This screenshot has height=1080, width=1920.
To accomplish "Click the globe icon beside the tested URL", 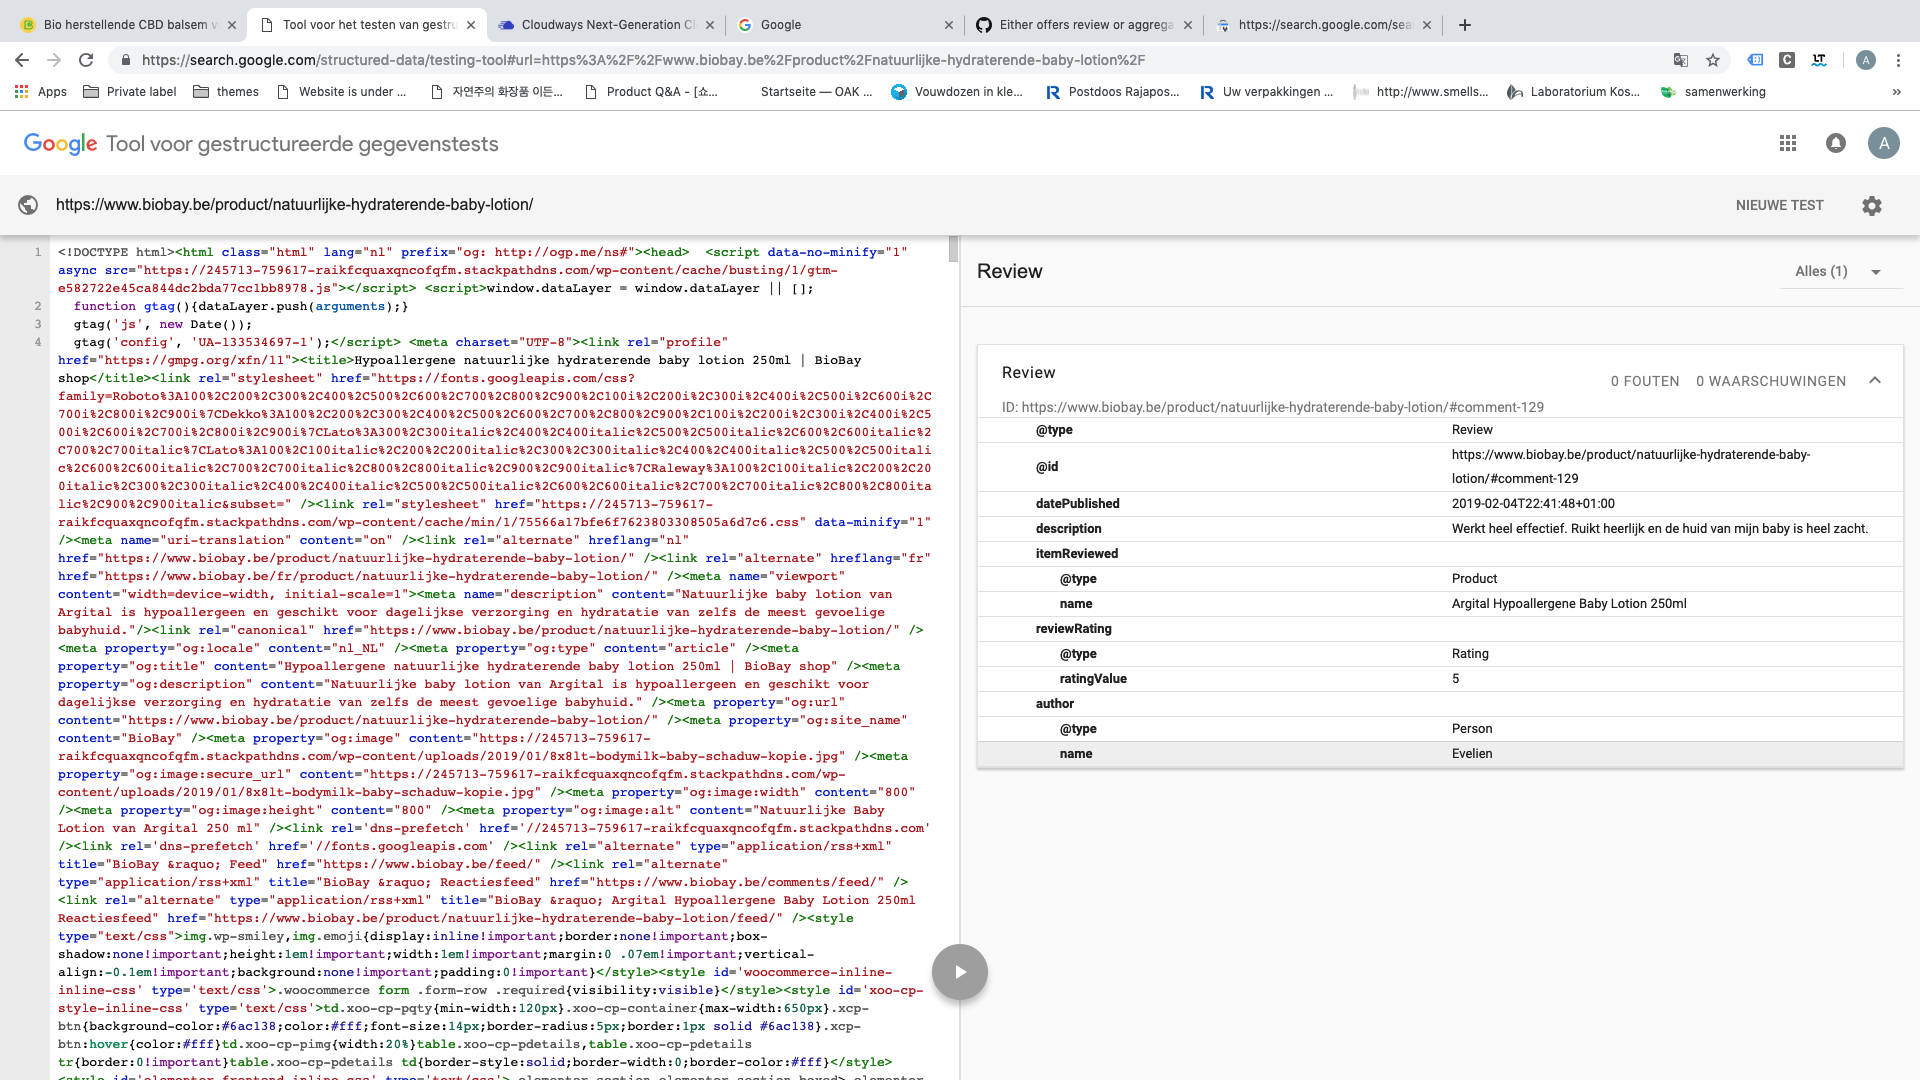I will tap(28, 205).
